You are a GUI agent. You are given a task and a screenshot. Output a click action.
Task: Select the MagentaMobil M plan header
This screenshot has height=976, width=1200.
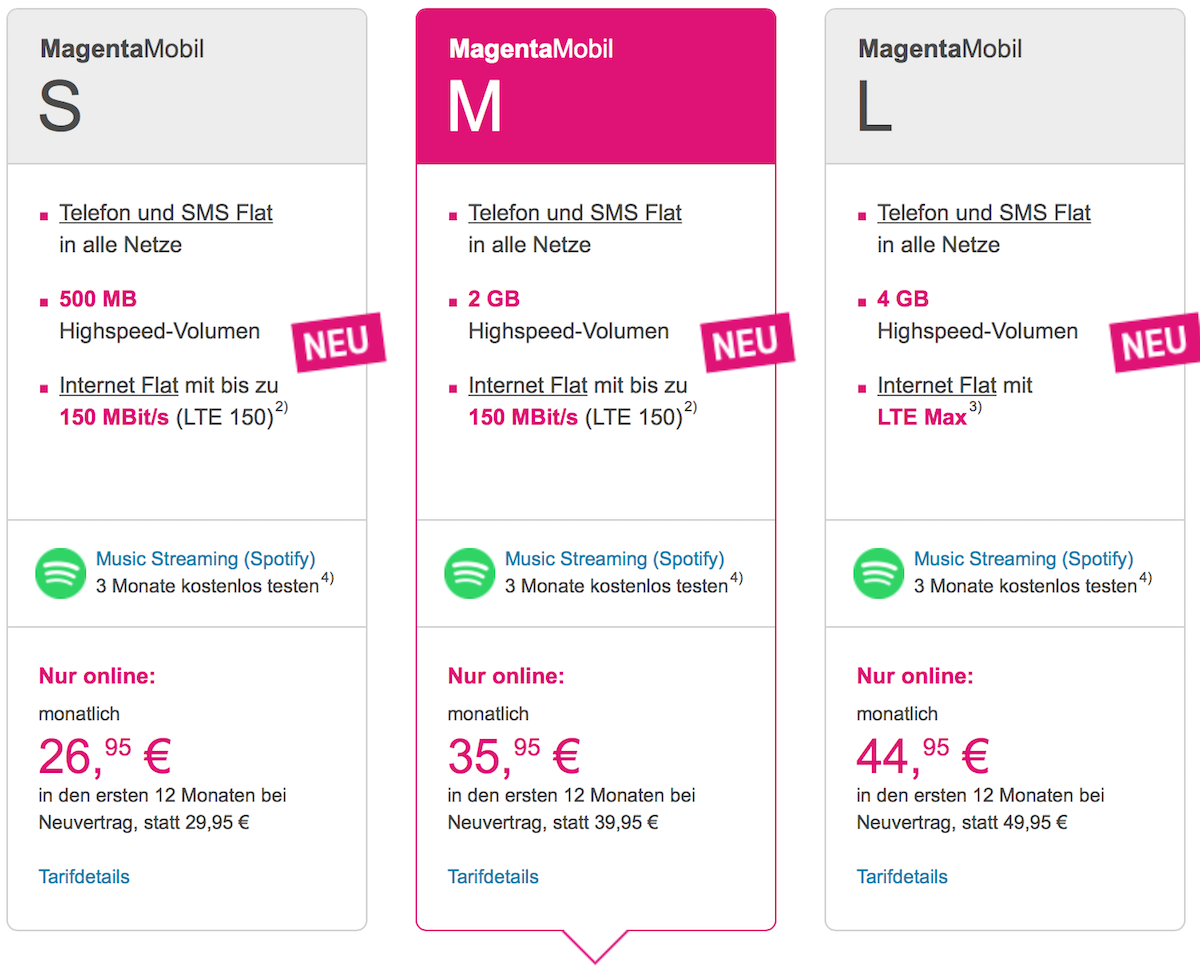point(596,86)
